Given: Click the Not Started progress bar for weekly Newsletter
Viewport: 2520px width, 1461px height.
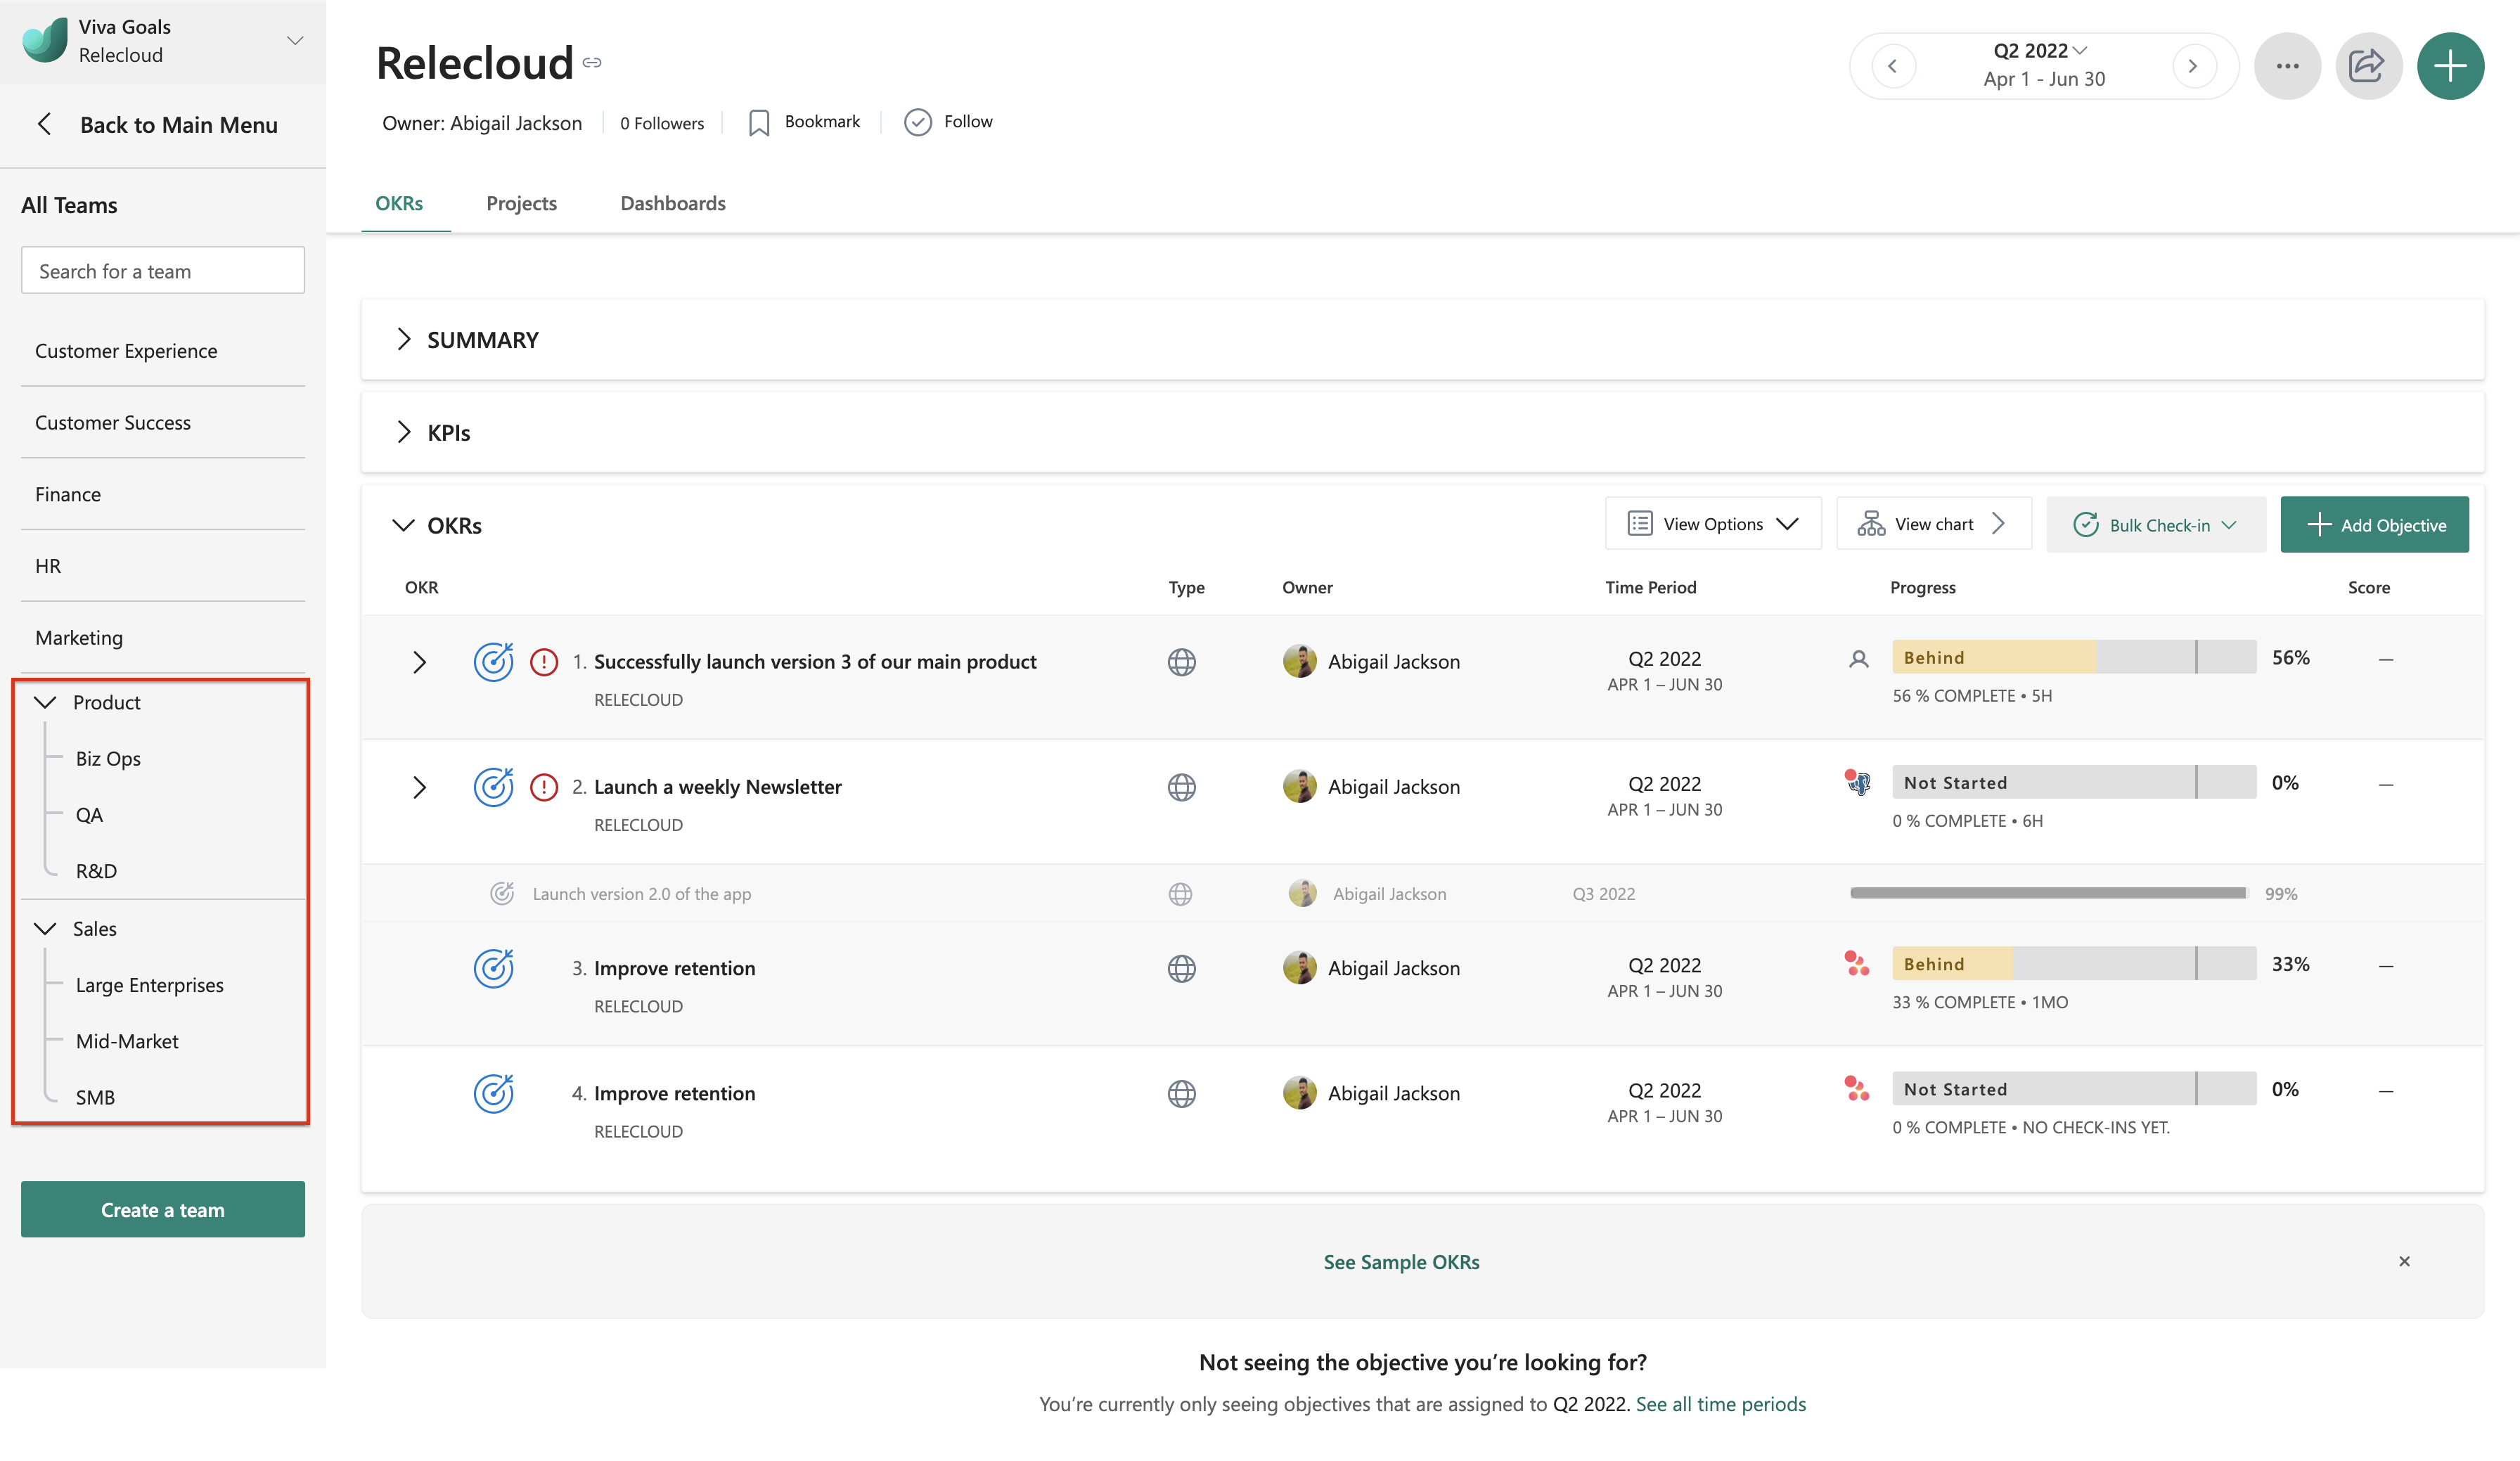Looking at the screenshot, I should coord(2073,781).
